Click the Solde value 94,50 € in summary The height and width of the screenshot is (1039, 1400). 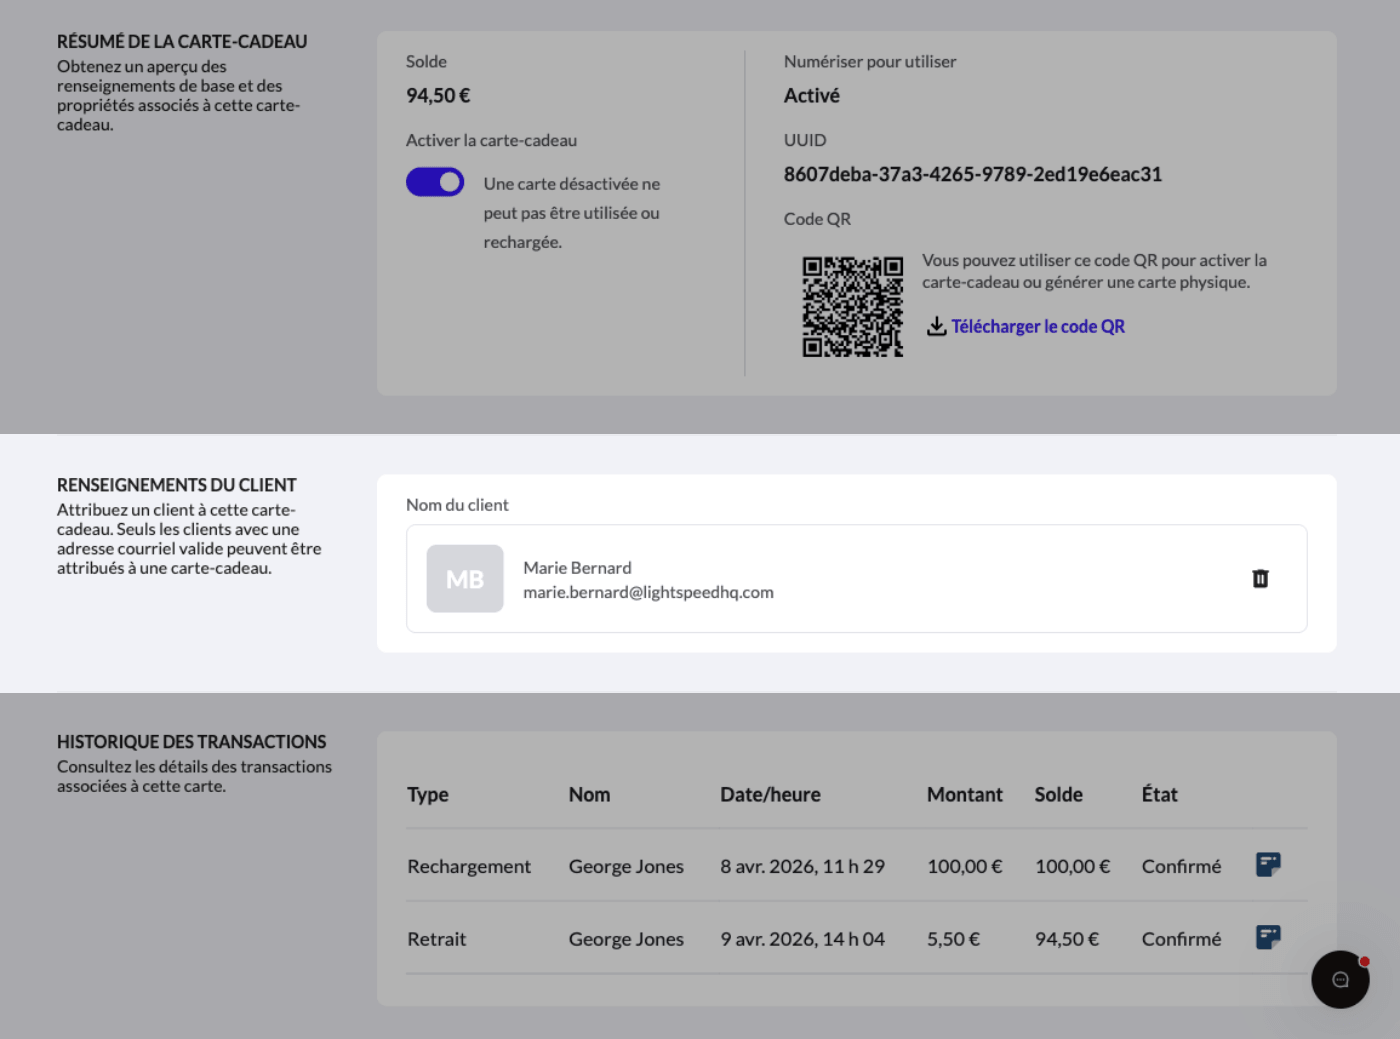[x=438, y=95]
